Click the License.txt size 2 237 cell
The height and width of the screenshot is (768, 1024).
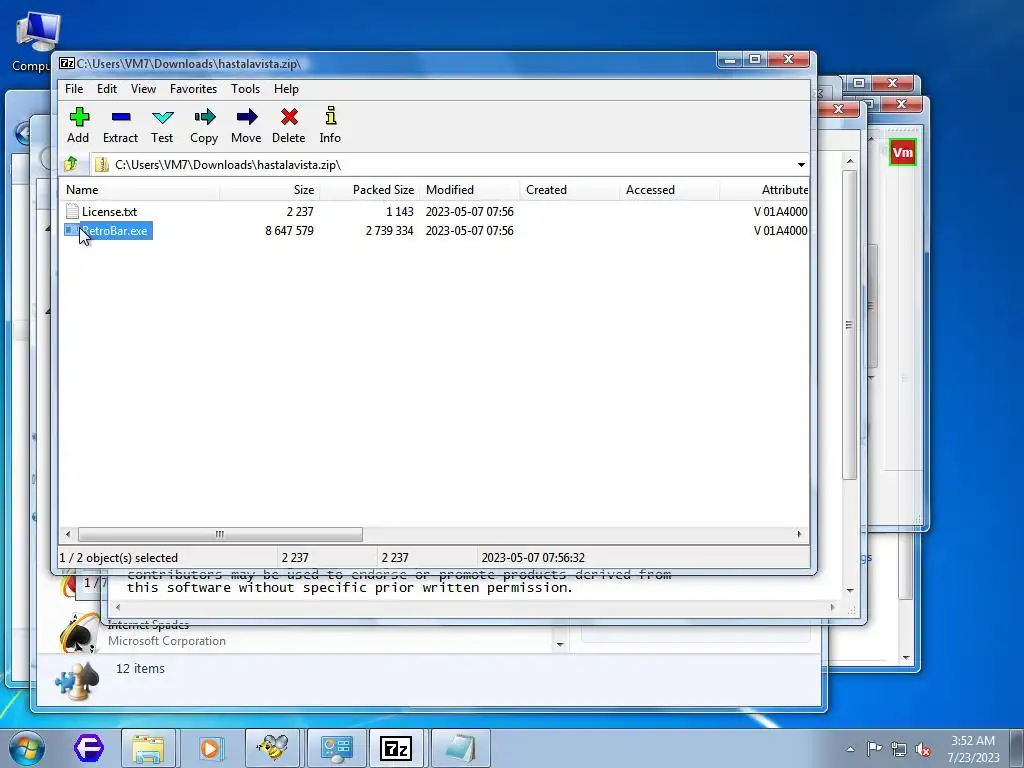[x=300, y=212]
